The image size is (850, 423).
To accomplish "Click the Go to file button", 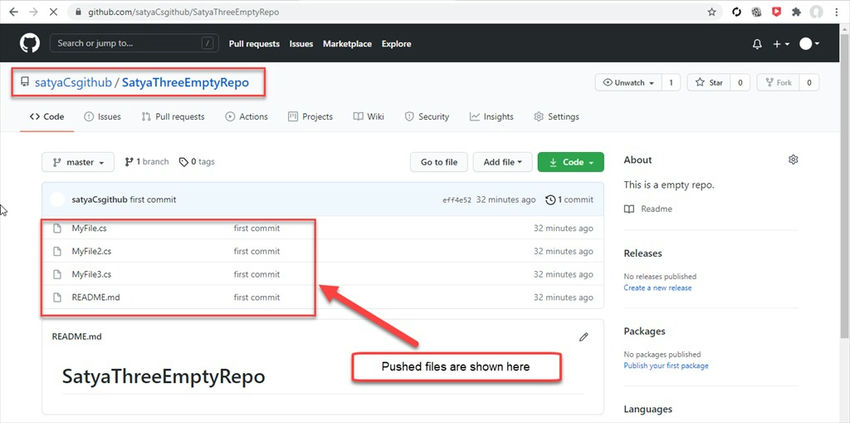I will point(439,162).
